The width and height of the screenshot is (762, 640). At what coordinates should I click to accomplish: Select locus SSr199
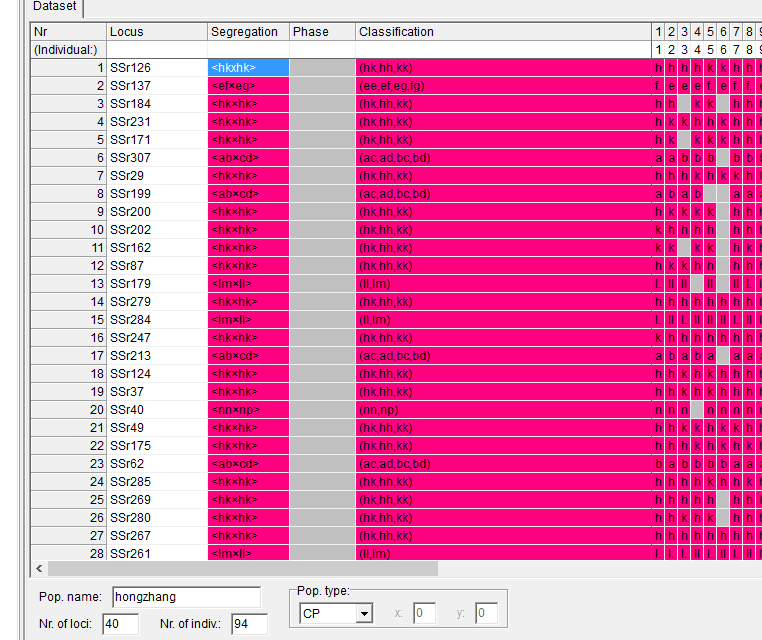157,193
